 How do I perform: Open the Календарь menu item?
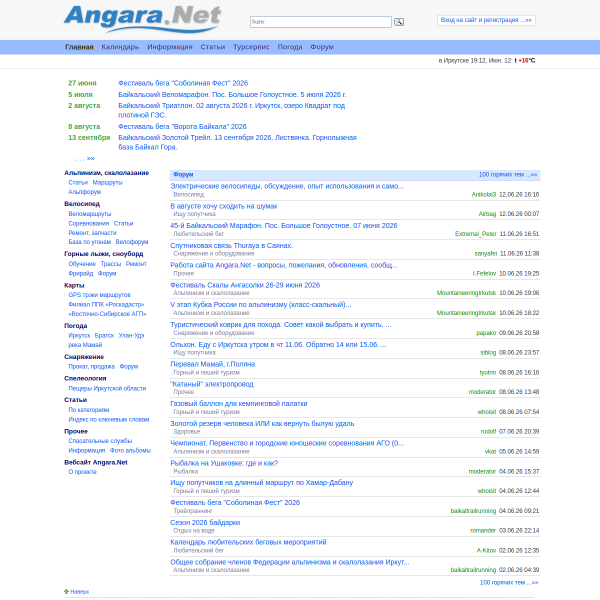coord(120,47)
